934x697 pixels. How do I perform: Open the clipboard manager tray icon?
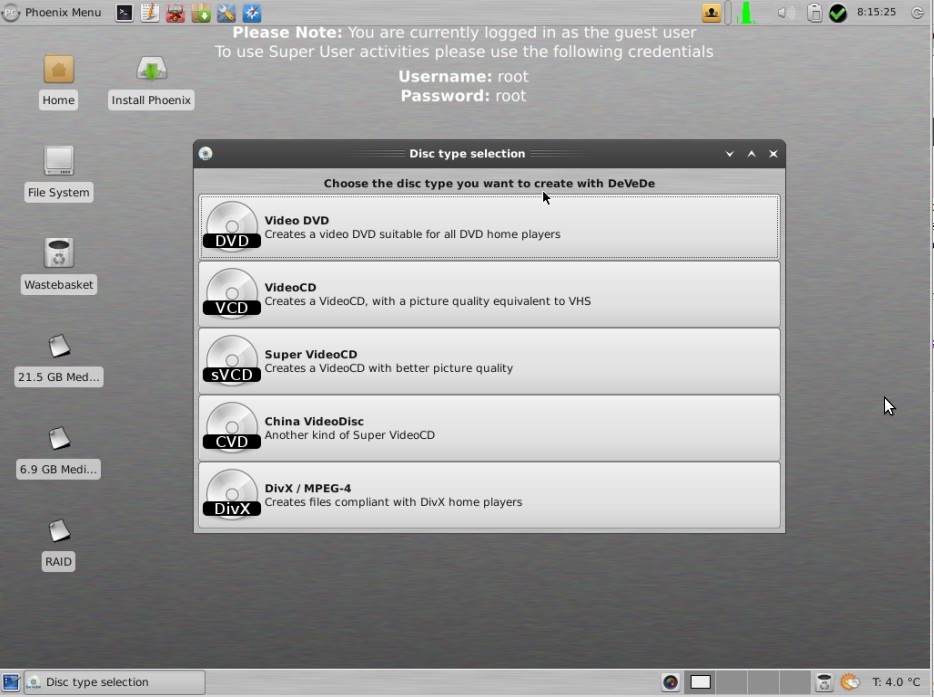(x=814, y=13)
